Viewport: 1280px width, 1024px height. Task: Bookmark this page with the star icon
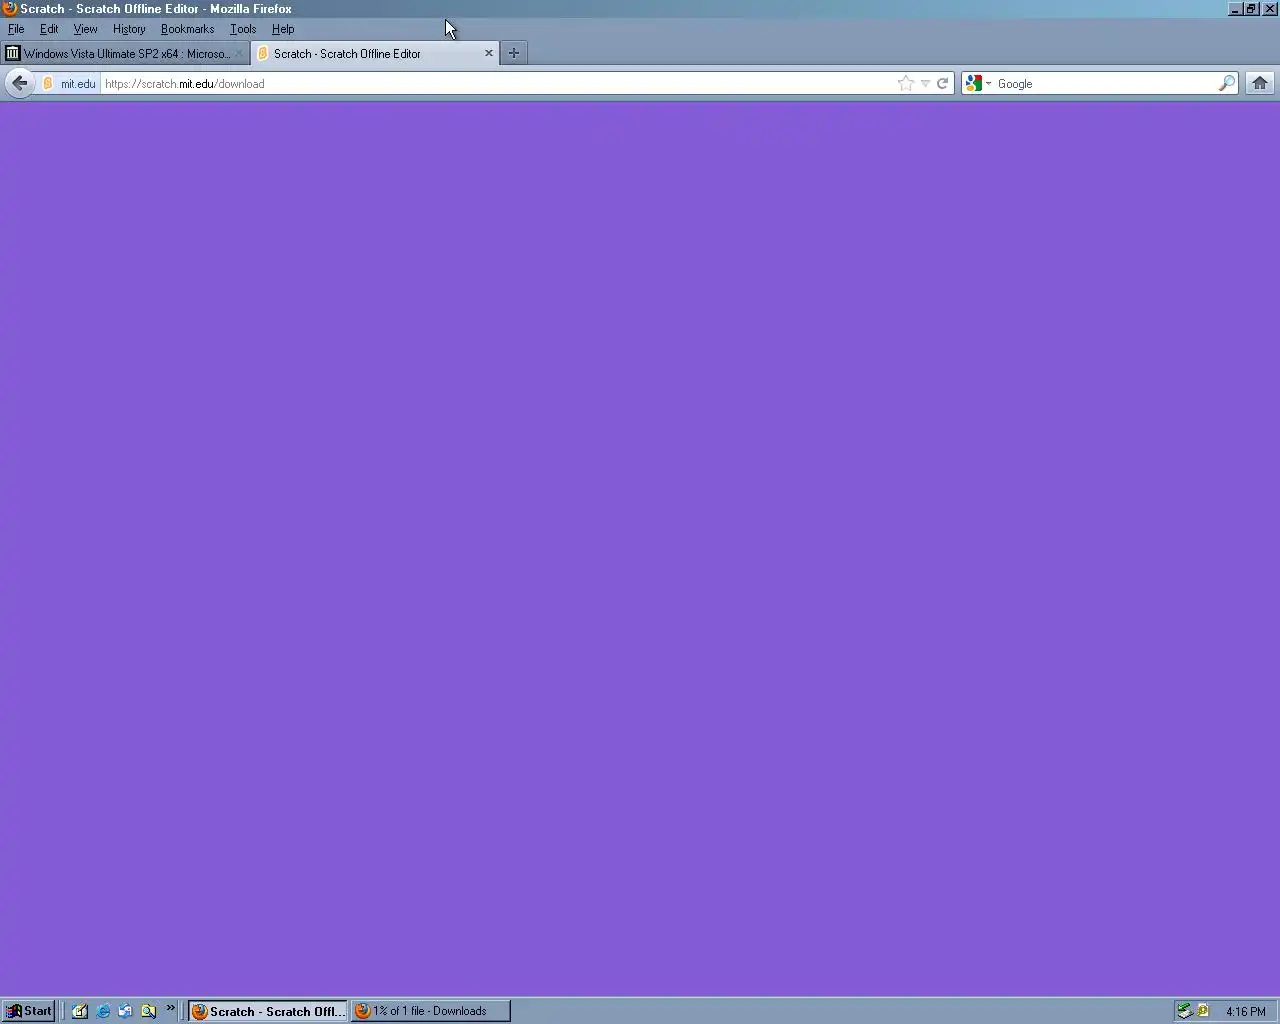pyautogui.click(x=905, y=83)
